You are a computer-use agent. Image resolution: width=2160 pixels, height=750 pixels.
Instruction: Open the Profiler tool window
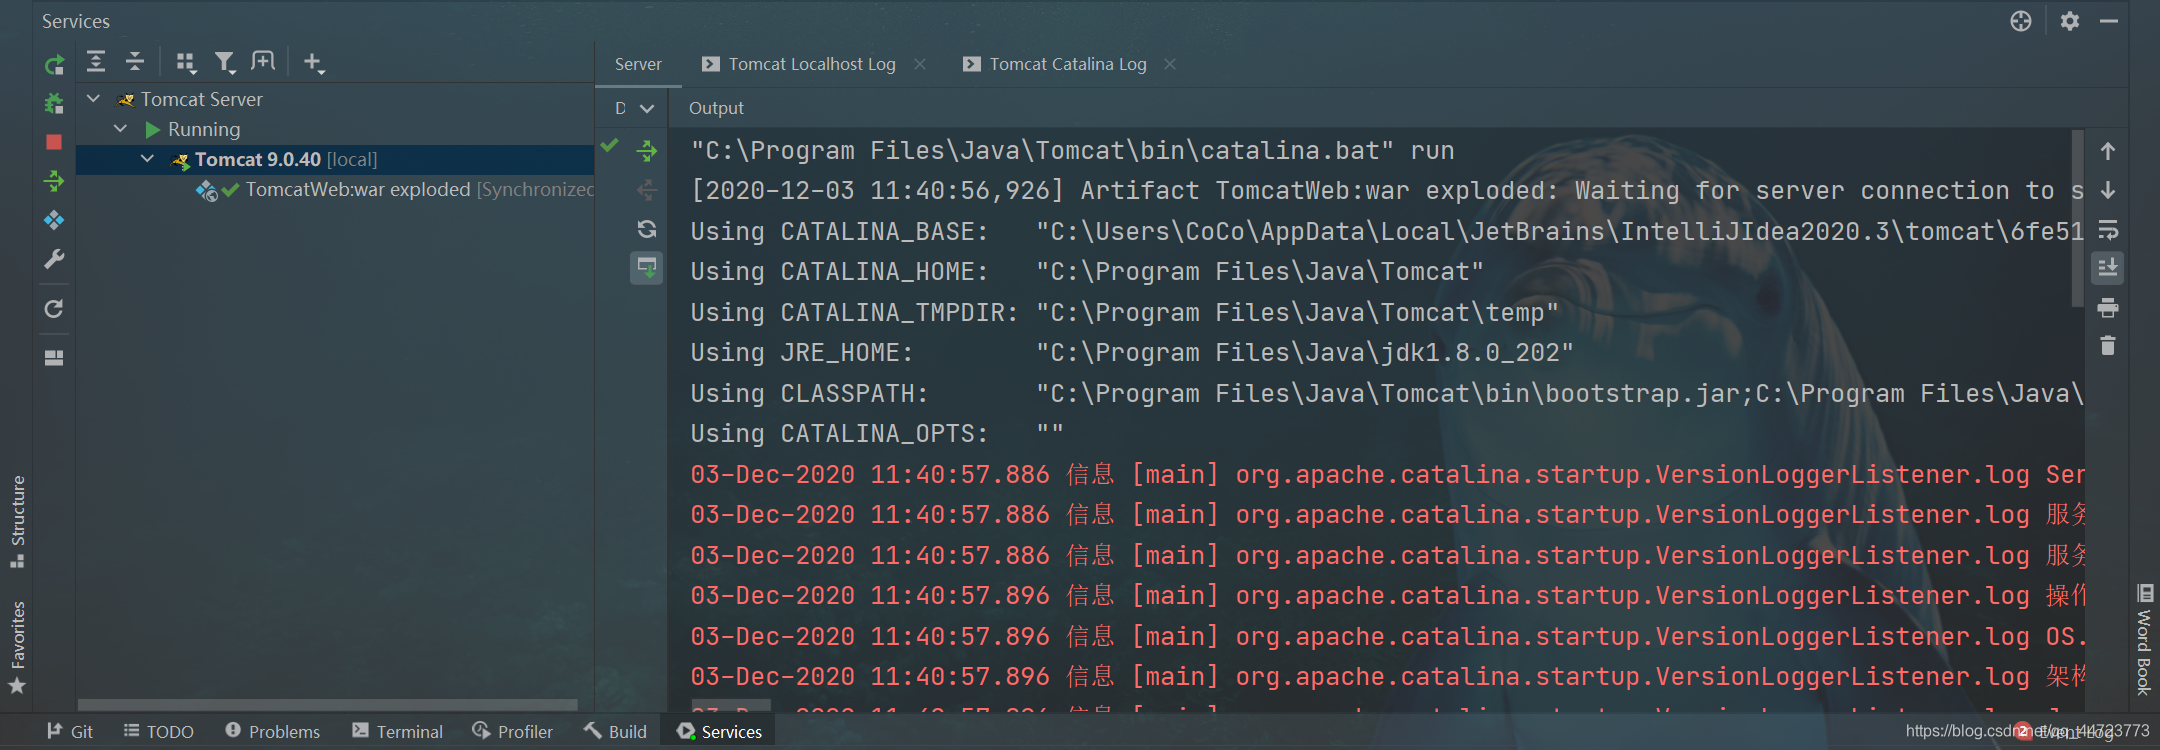pyautogui.click(x=512, y=732)
